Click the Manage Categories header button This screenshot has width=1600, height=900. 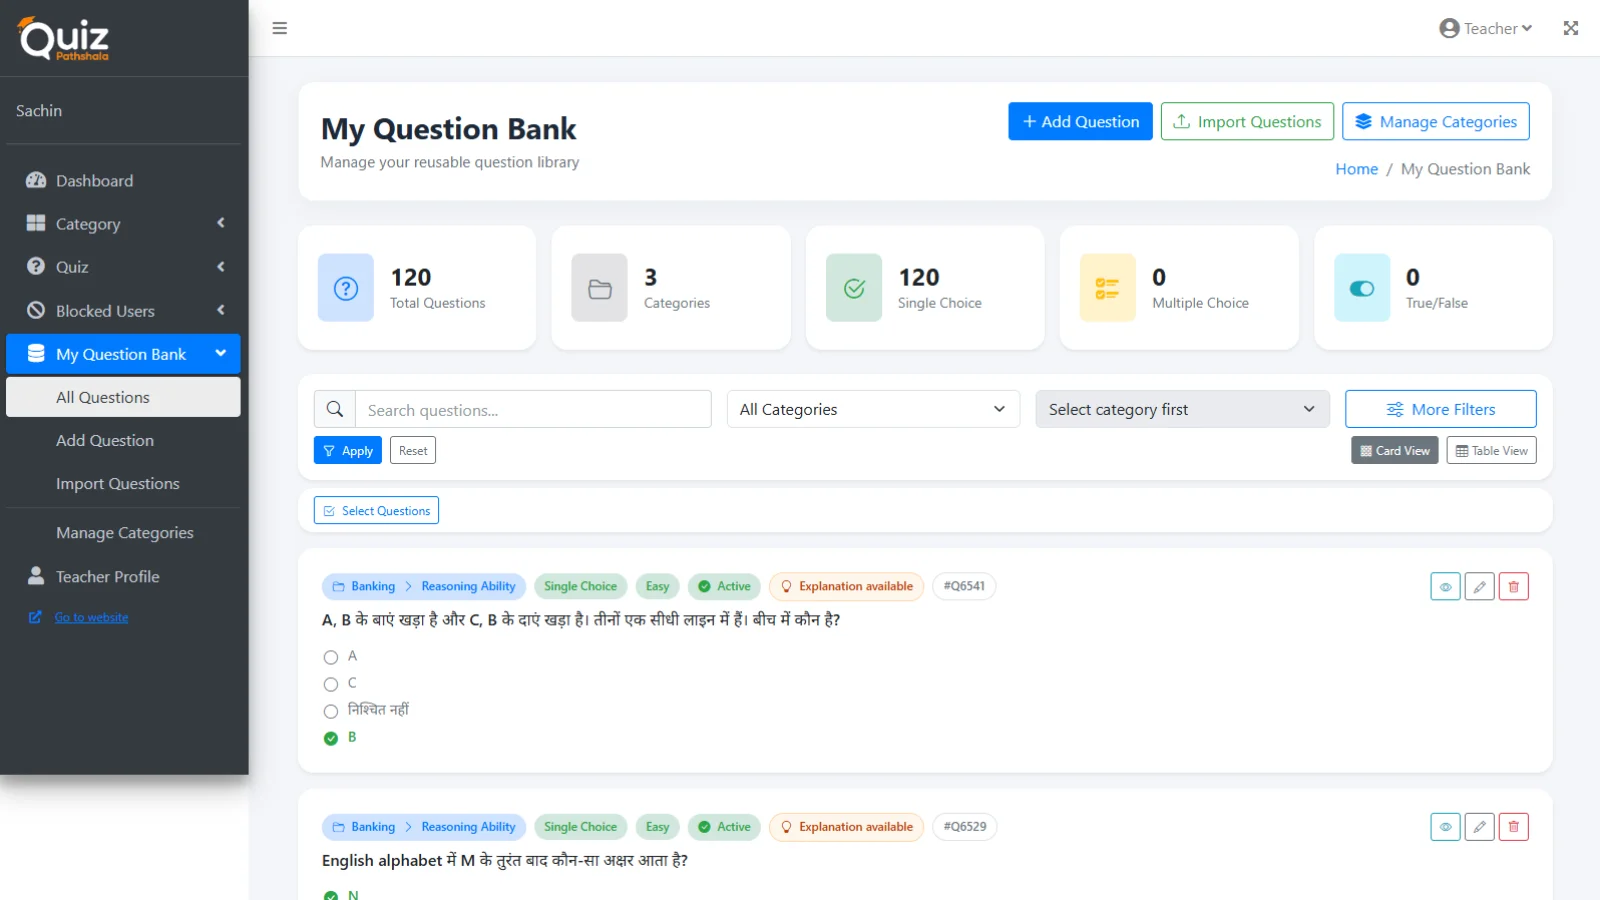tap(1435, 122)
